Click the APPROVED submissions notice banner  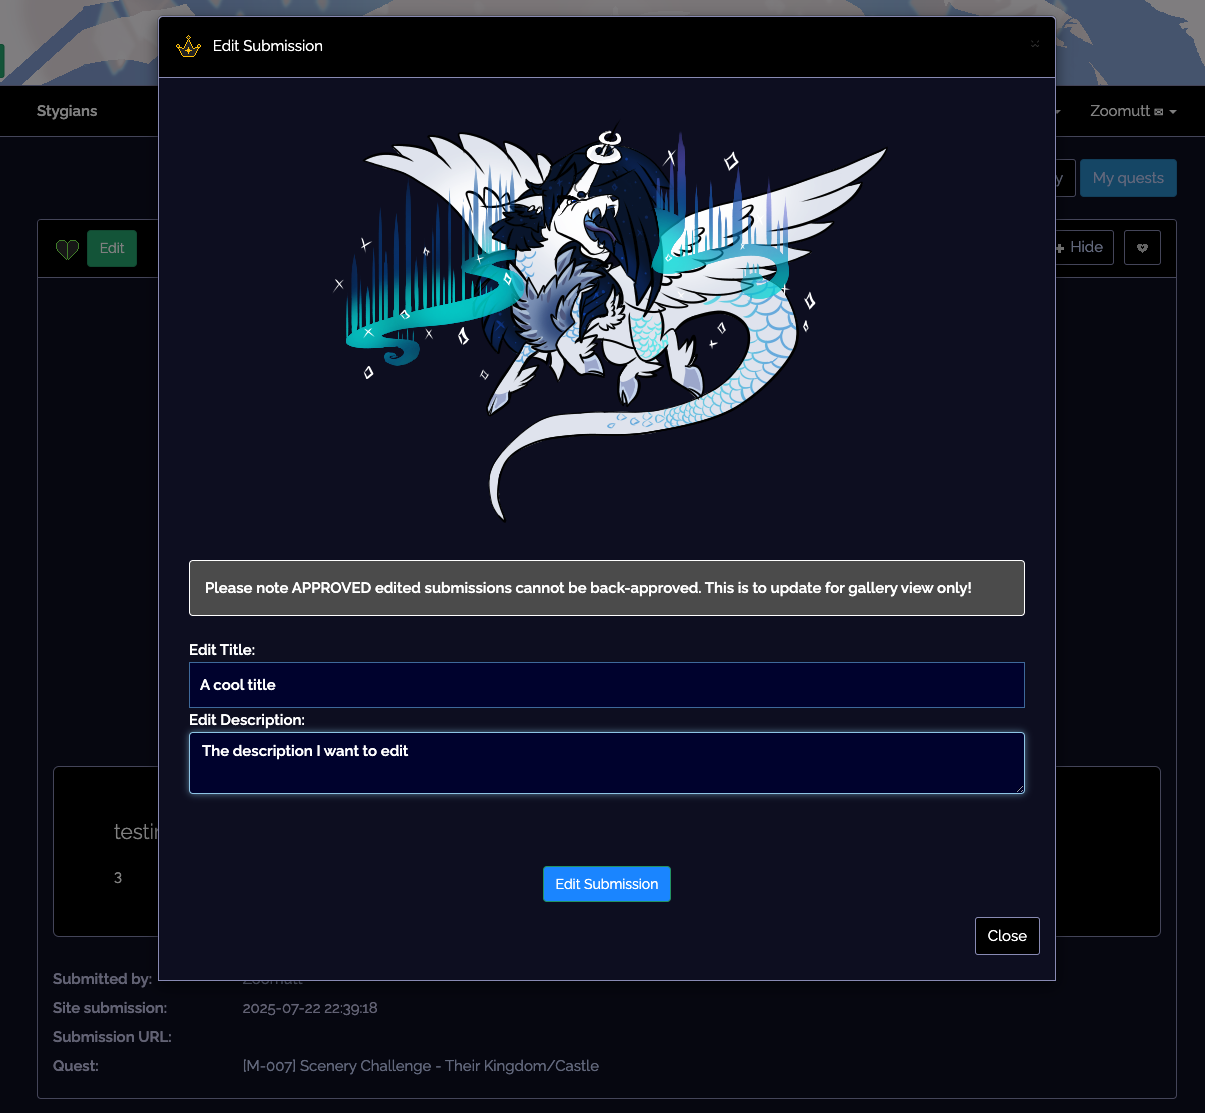[x=606, y=588]
